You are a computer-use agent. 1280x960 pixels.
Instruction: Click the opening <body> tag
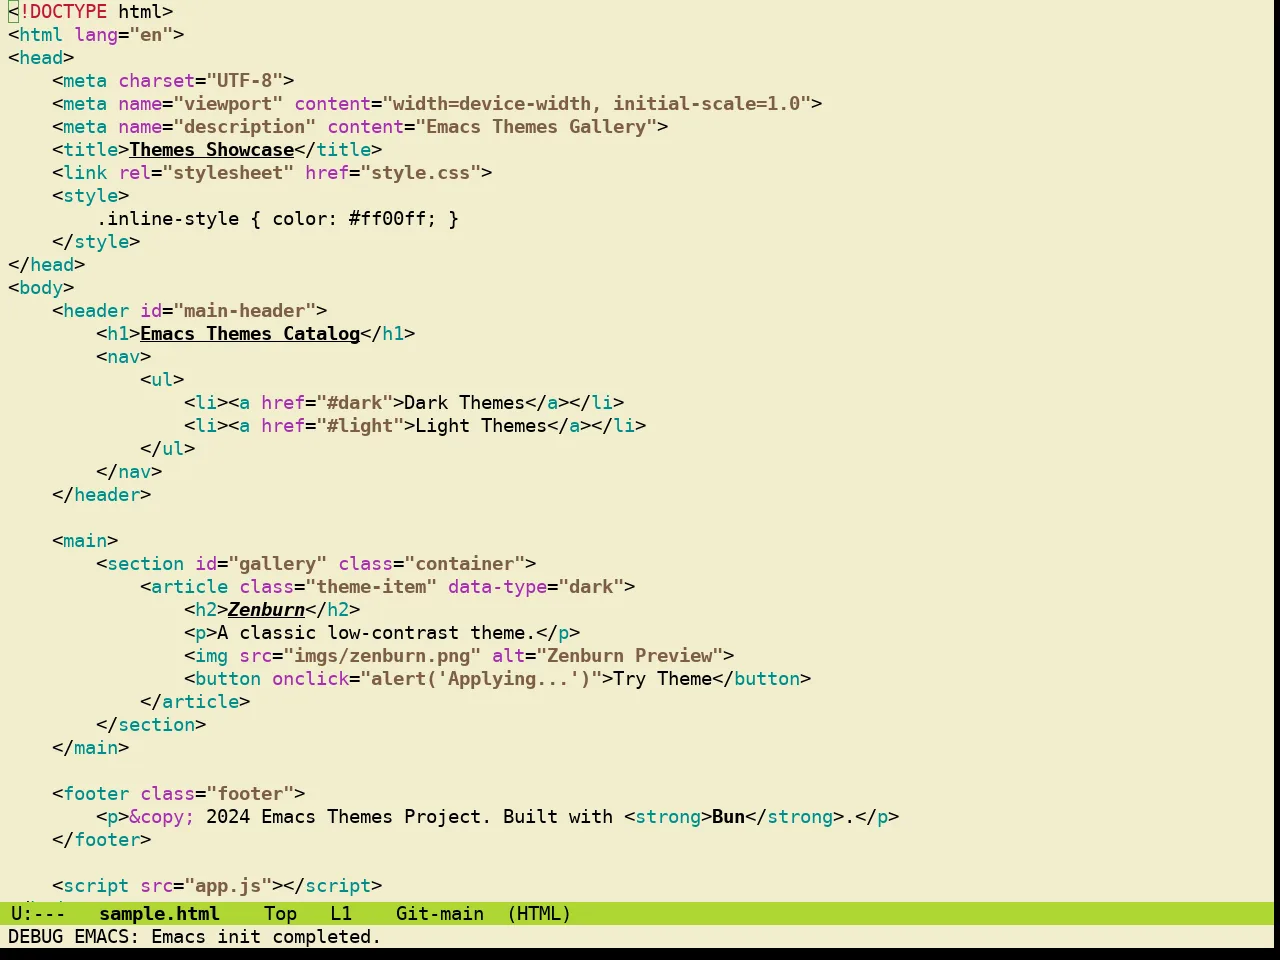41,288
